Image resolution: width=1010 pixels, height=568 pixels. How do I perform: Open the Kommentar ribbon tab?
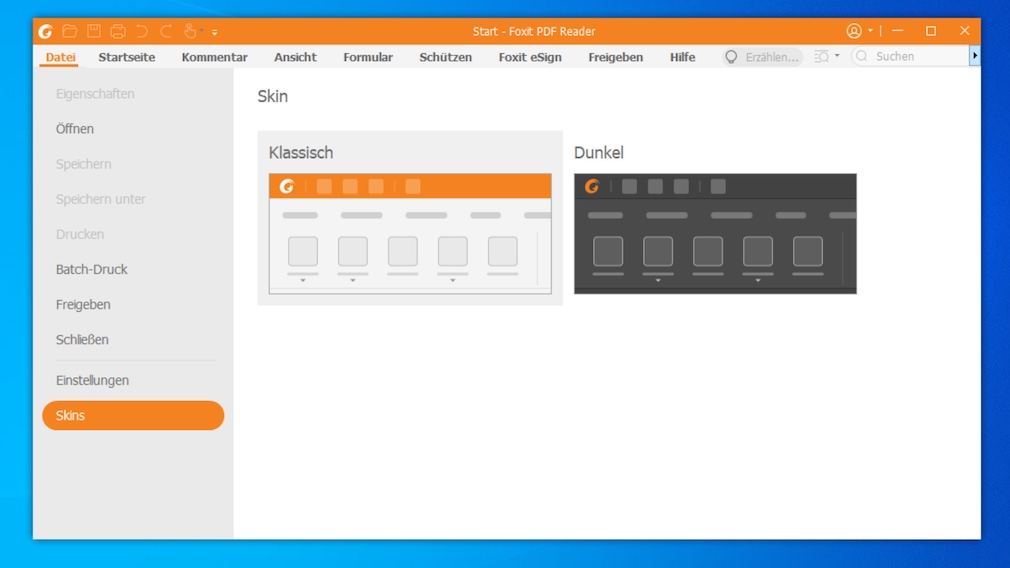pos(214,57)
